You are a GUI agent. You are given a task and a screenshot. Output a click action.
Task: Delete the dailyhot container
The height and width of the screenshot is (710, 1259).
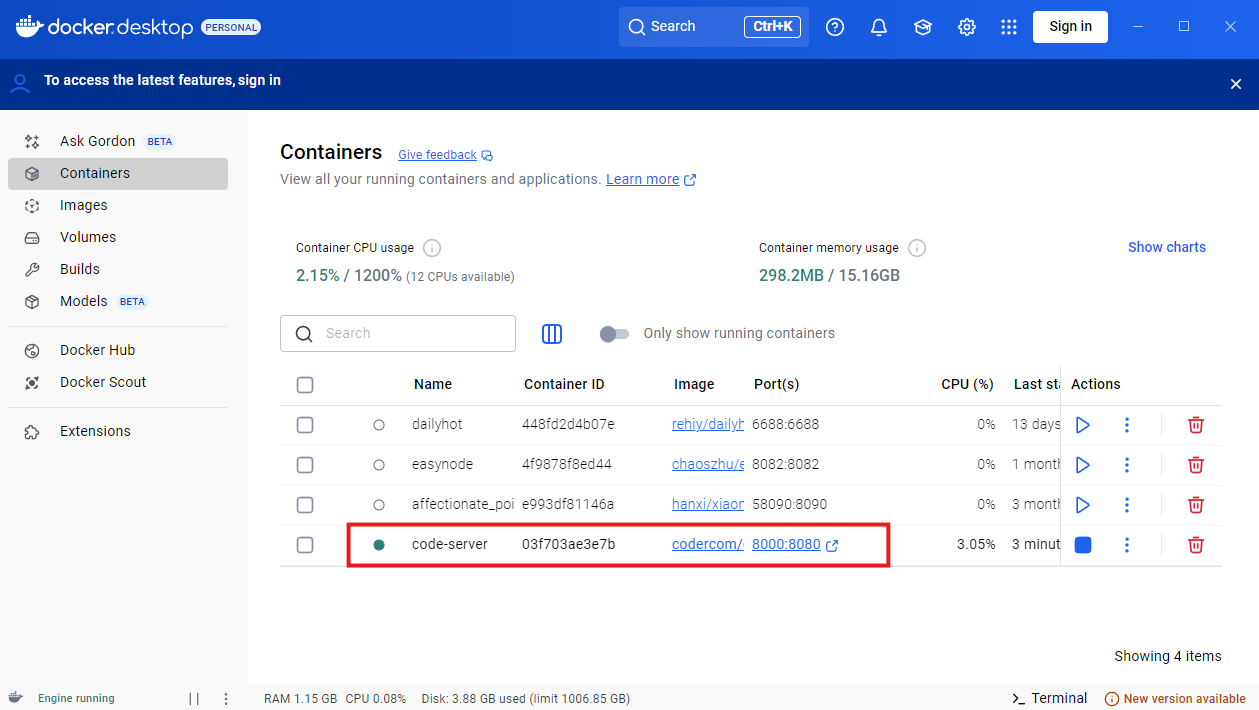(x=1195, y=425)
